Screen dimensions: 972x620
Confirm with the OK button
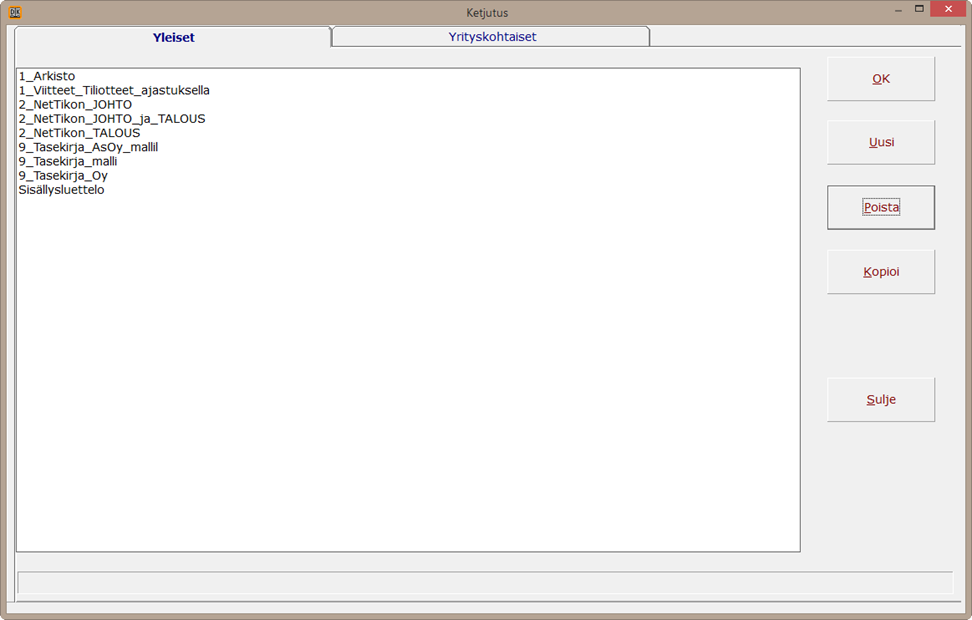(x=880, y=79)
